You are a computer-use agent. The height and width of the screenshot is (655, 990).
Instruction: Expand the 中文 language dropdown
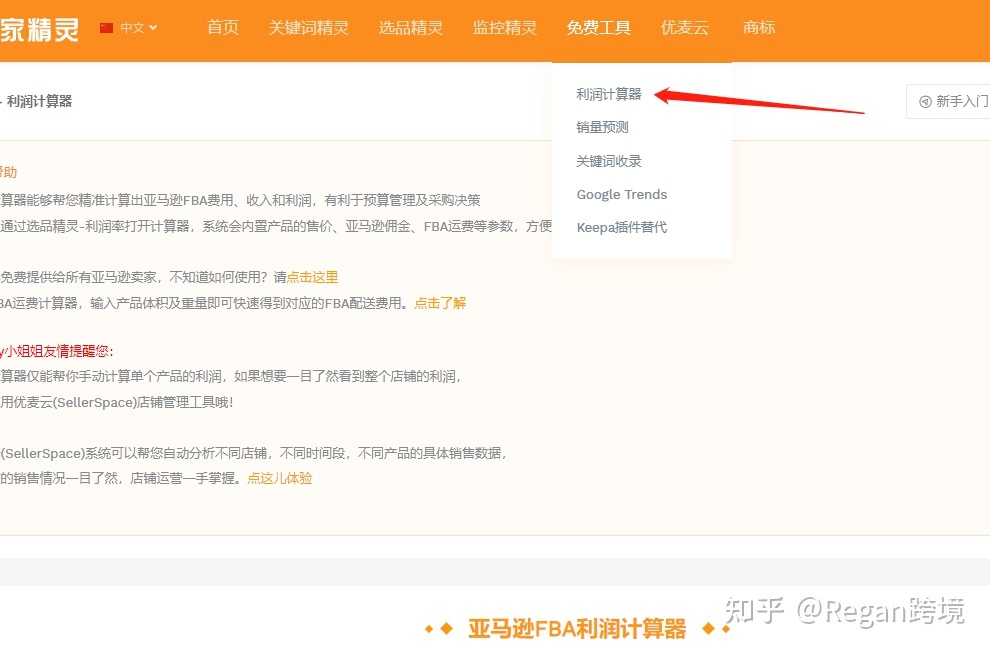[138, 28]
